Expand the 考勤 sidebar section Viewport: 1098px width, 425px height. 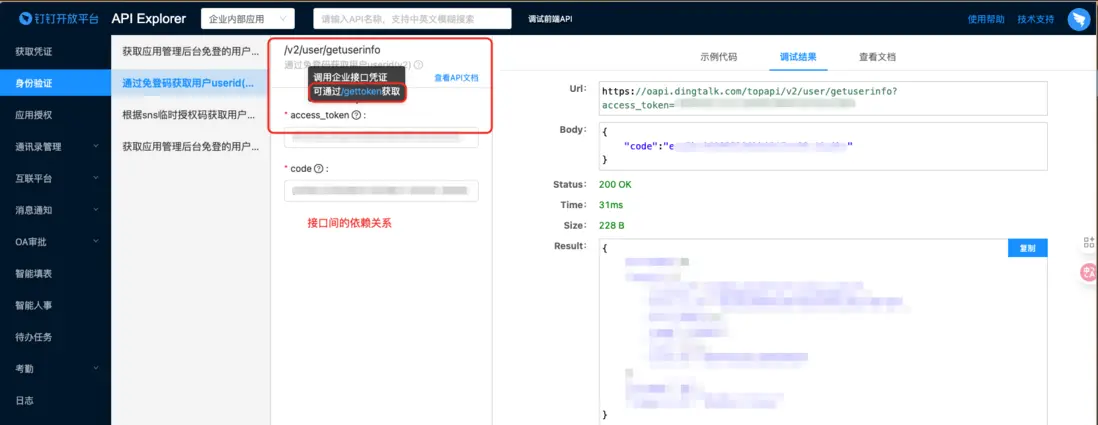tap(55, 368)
